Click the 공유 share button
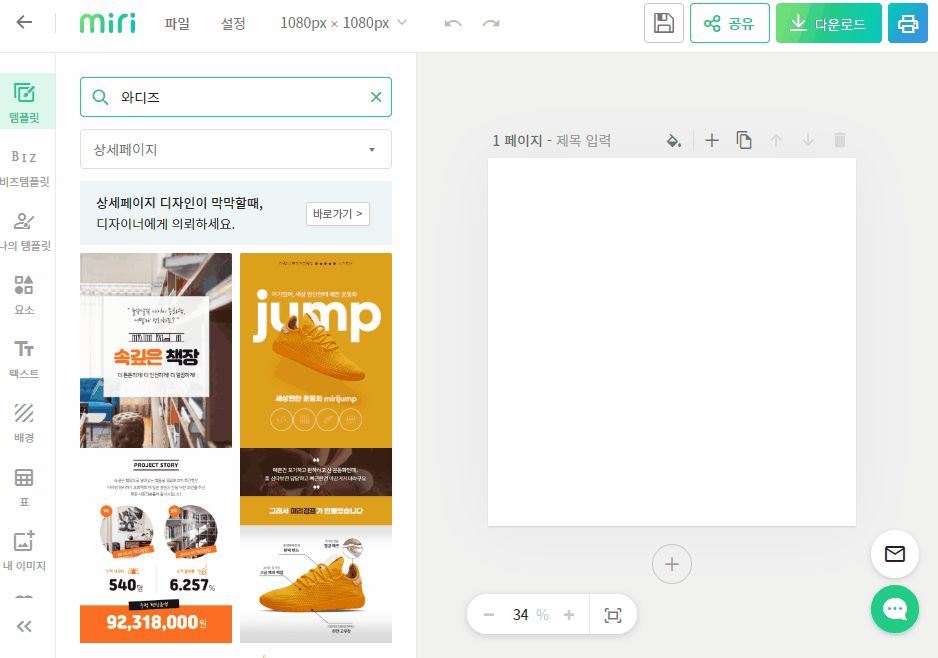Image resolution: width=938 pixels, height=658 pixels. [729, 23]
